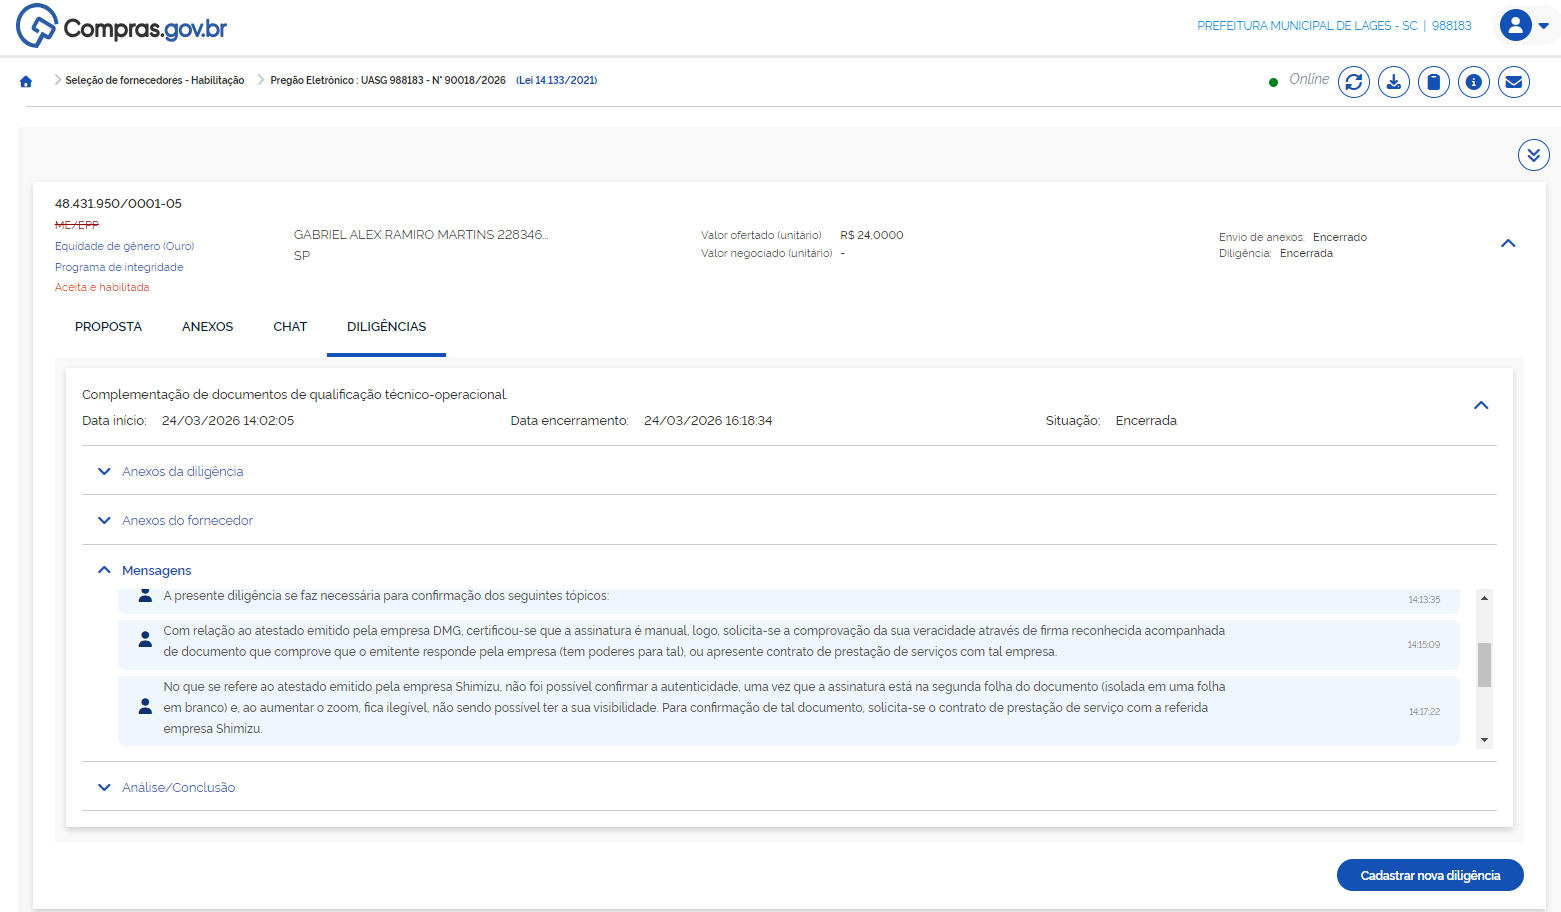1561x912 pixels.
Task: Click the user avatar on Shimizu message
Action: (x=145, y=706)
